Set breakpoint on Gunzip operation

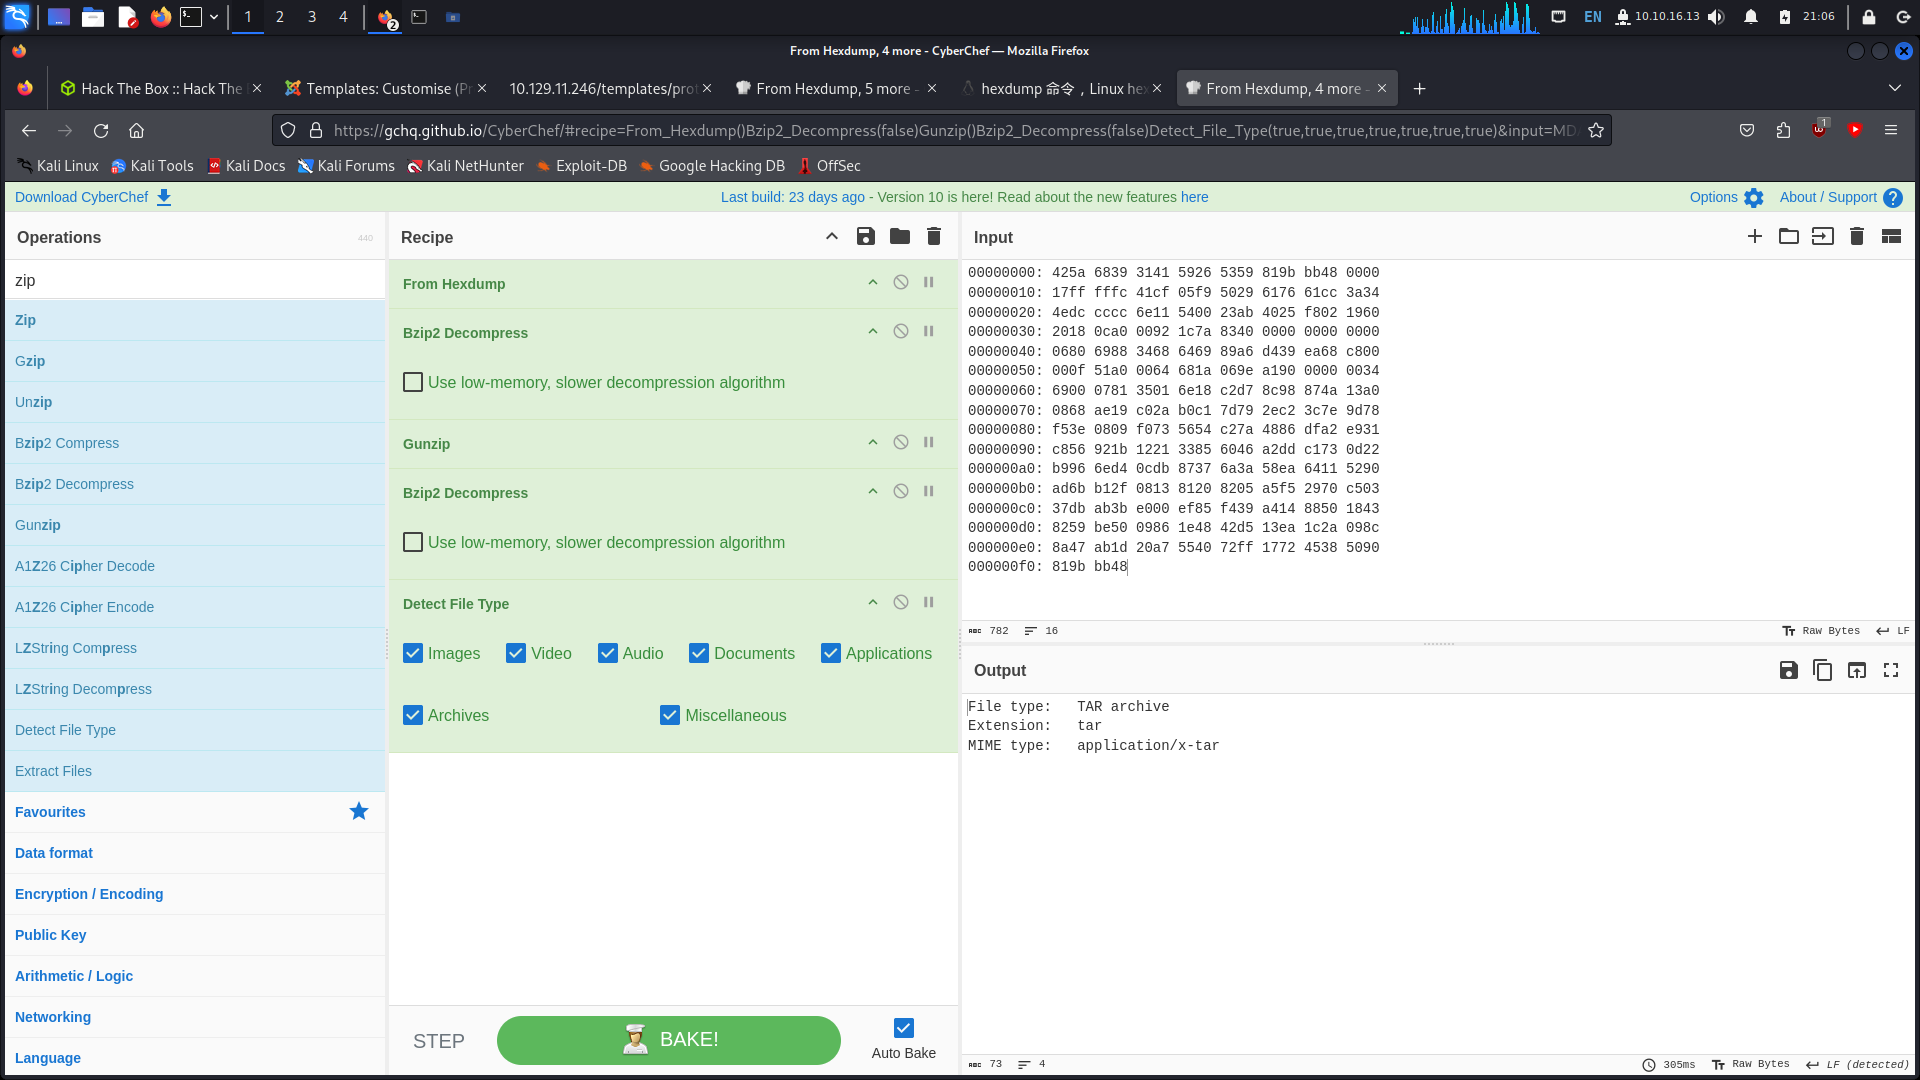click(929, 443)
